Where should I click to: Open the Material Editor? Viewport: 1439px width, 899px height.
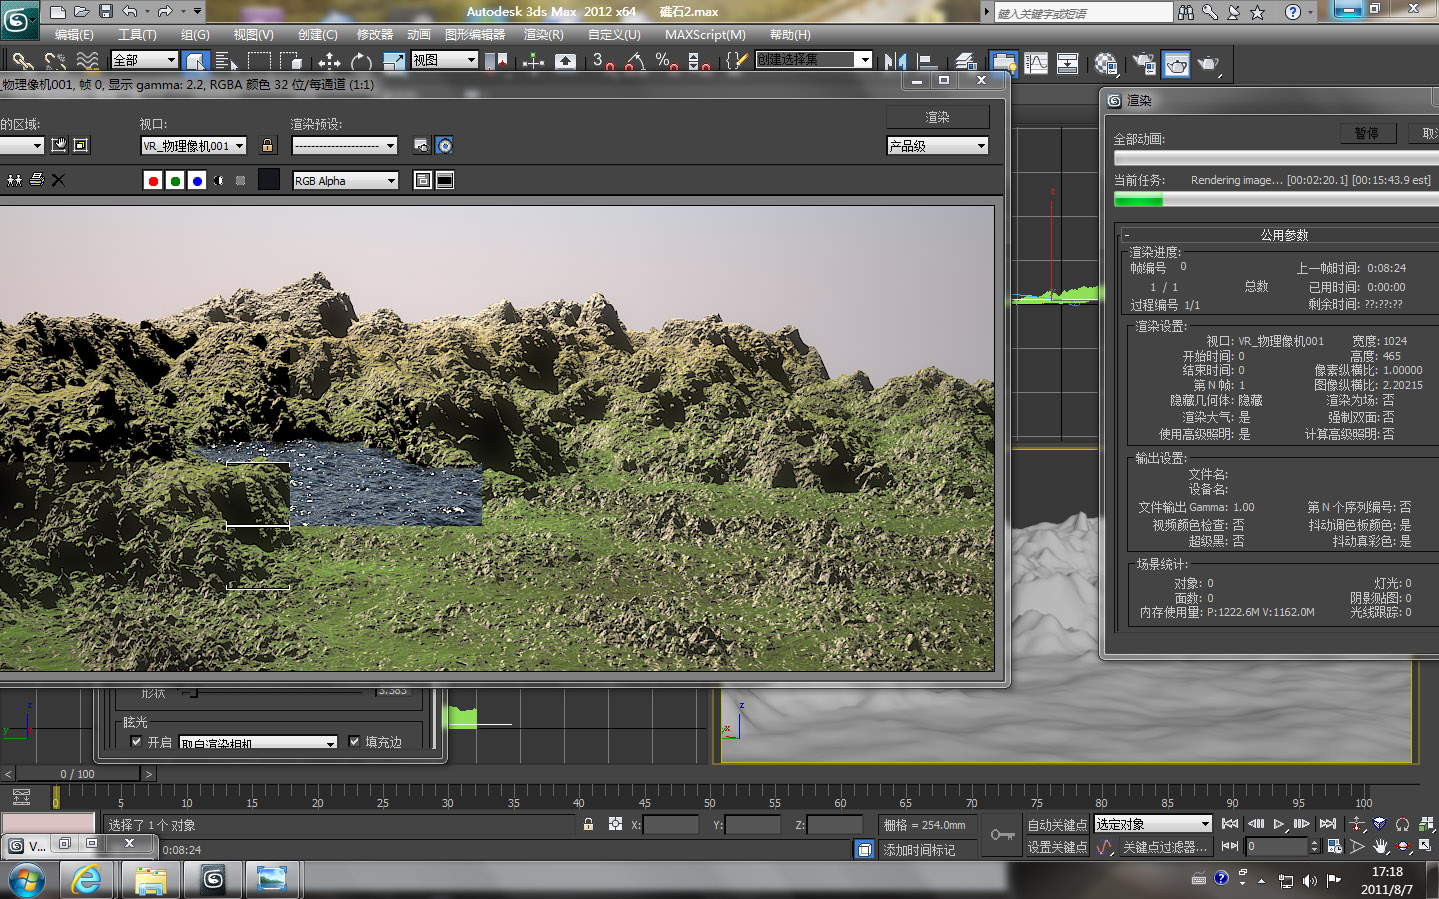[1106, 64]
